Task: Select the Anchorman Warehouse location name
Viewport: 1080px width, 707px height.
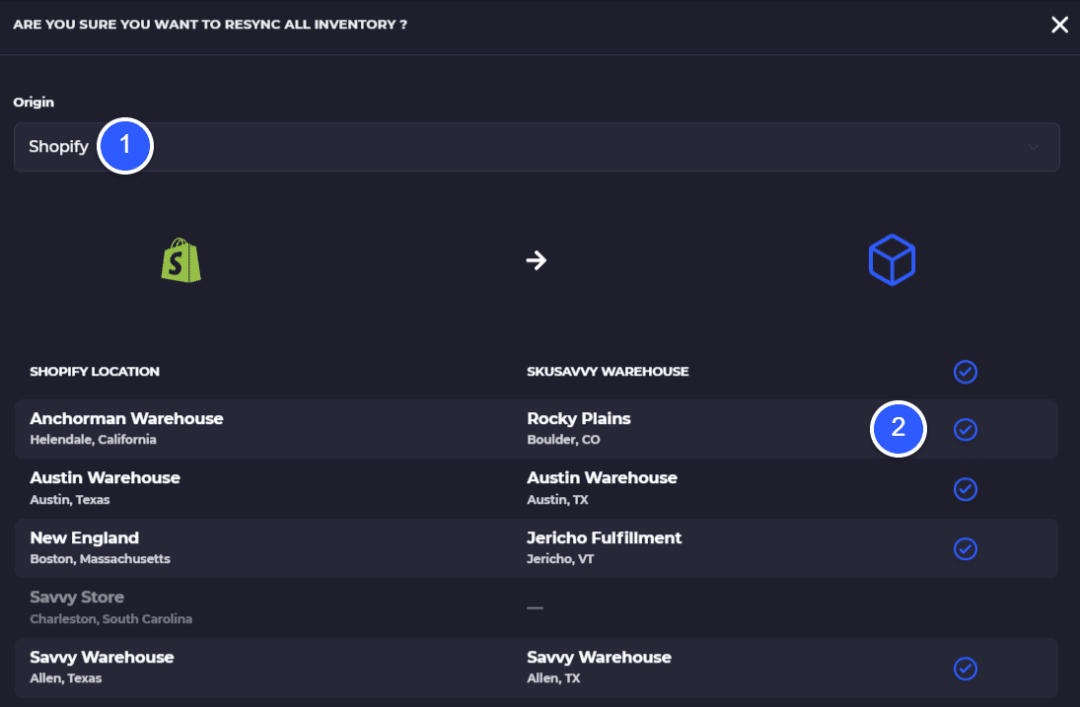Action: point(127,418)
